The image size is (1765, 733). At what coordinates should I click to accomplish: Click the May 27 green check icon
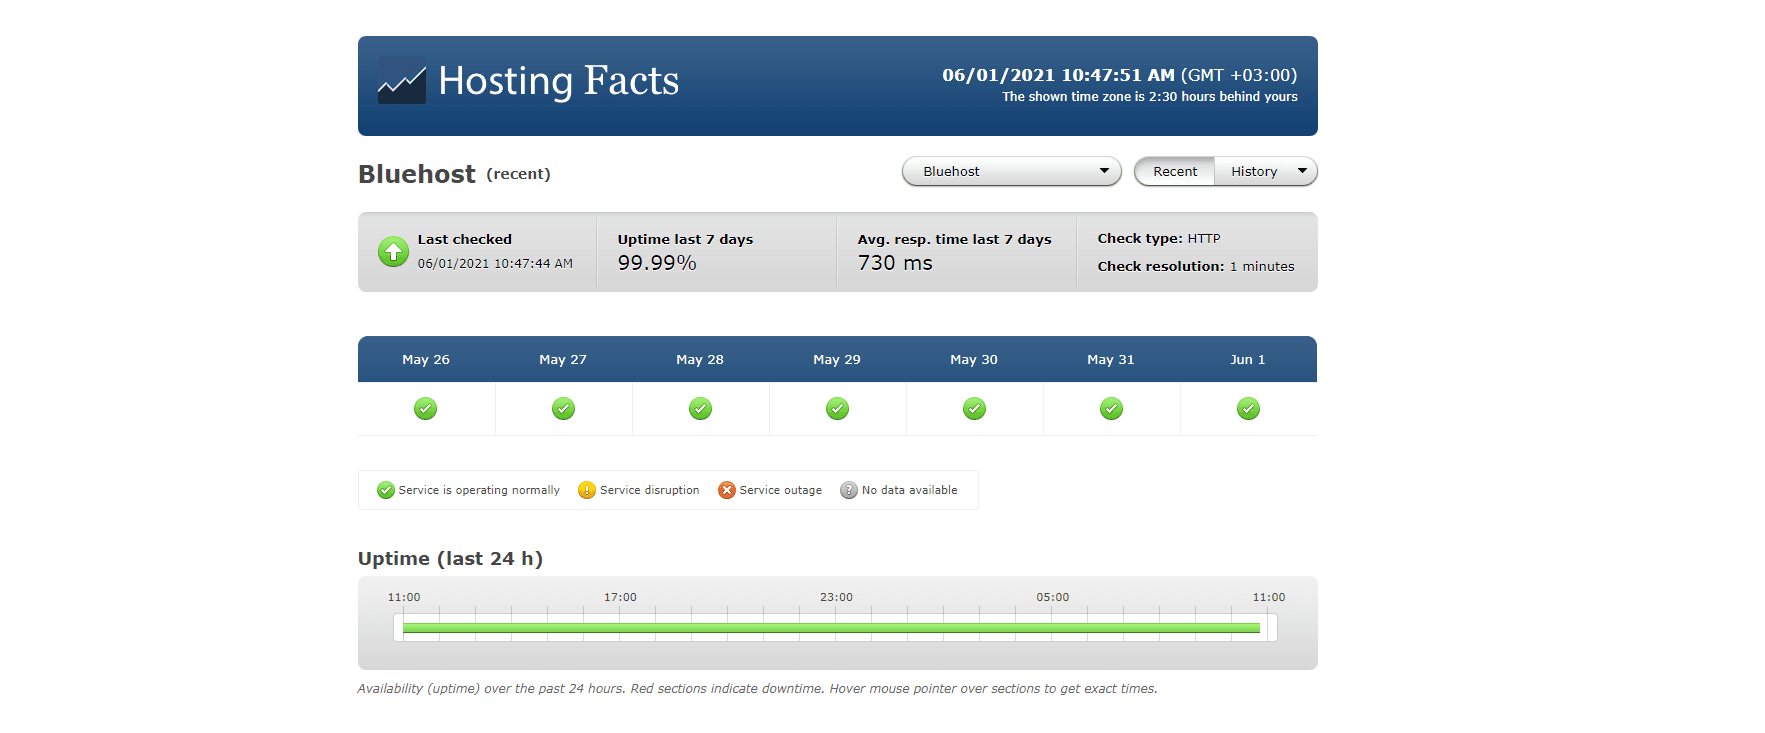pyautogui.click(x=563, y=408)
